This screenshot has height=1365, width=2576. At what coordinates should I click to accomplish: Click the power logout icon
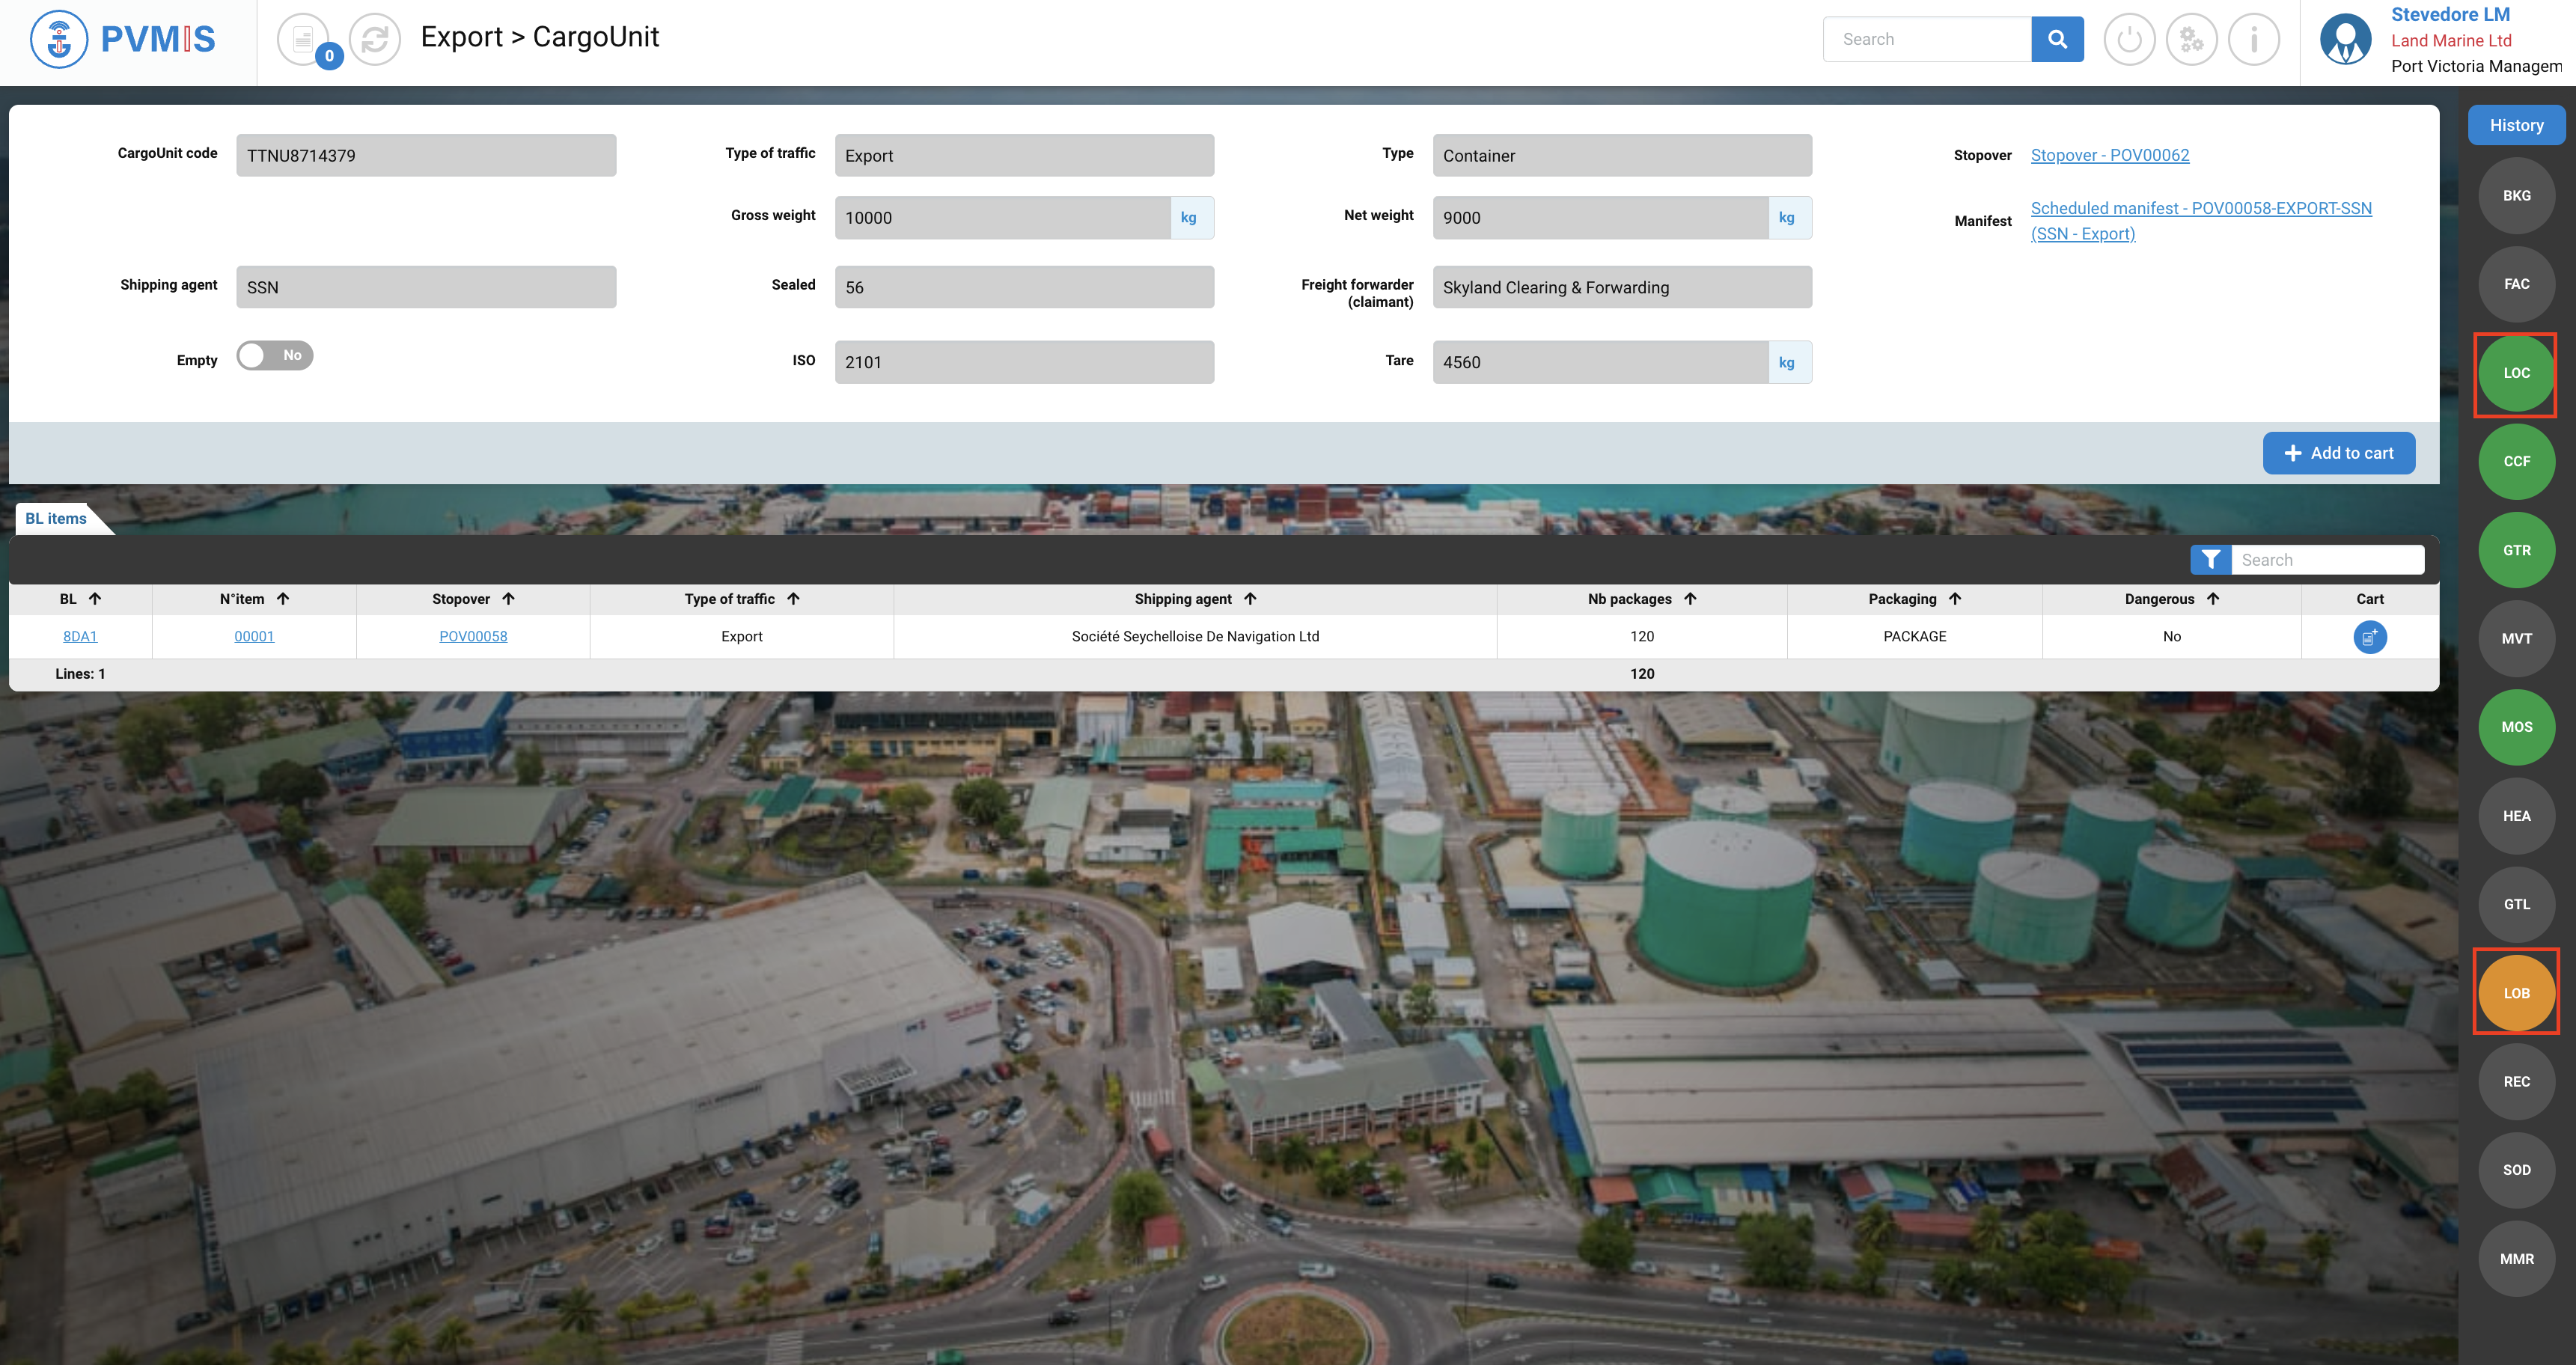point(2129,39)
